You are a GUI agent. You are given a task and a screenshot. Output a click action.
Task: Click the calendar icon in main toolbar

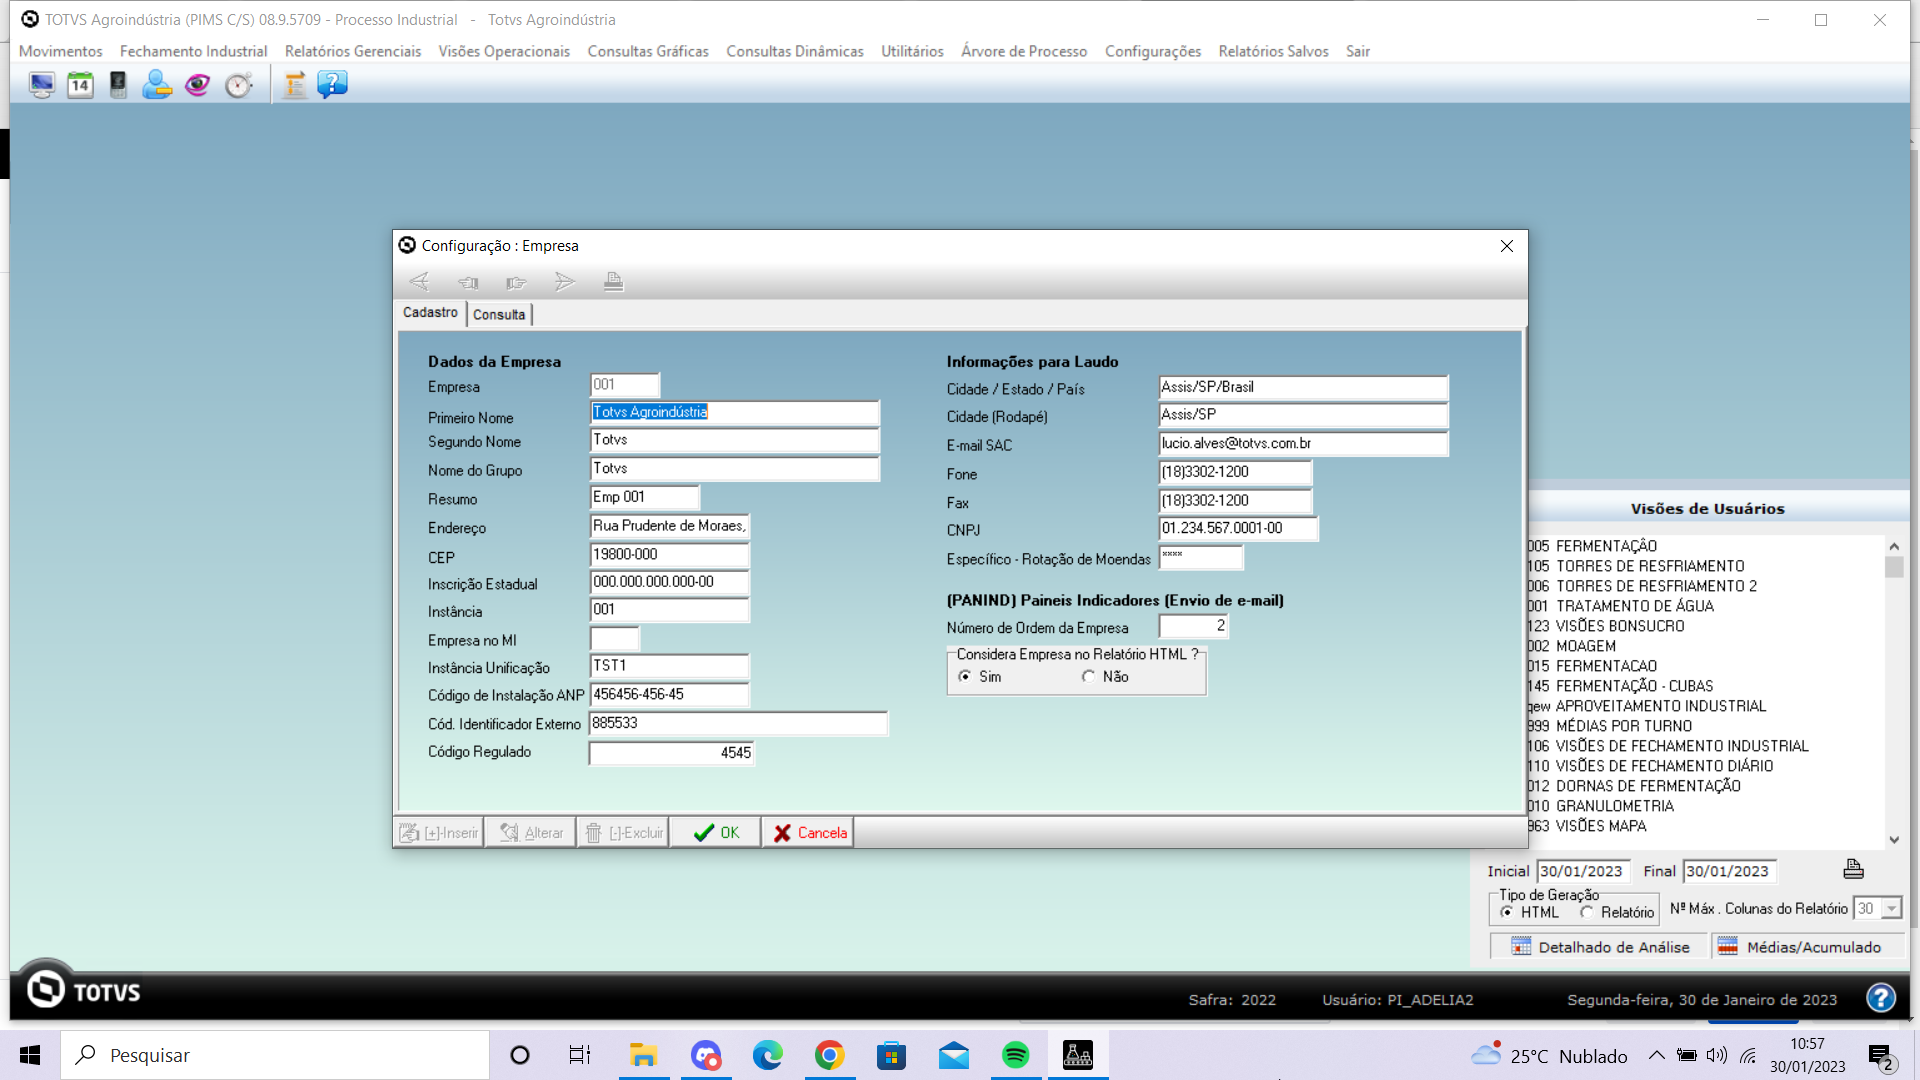pyautogui.click(x=80, y=85)
